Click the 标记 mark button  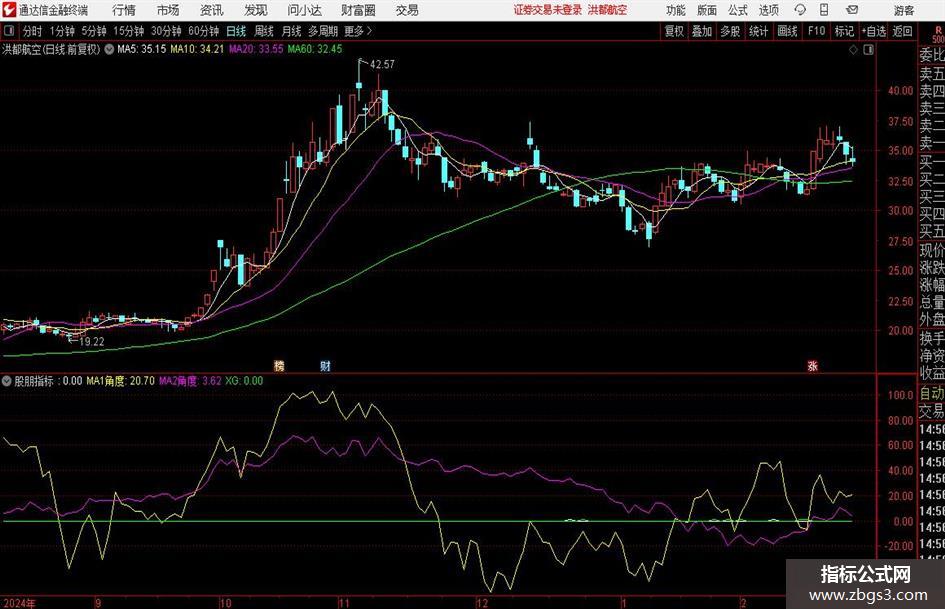(844, 31)
